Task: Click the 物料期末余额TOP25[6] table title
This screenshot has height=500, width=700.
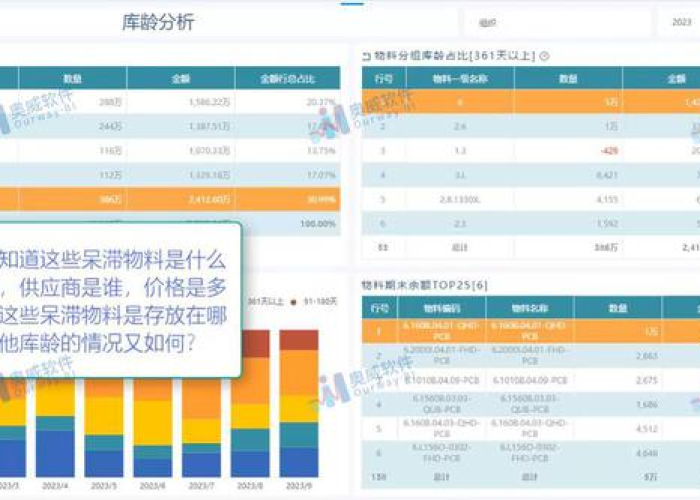Action: coord(424,285)
